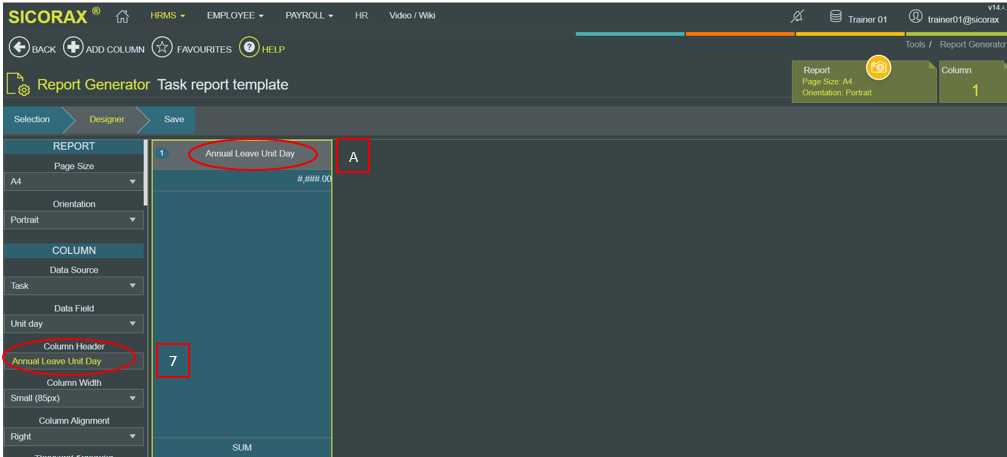Viewport: 1007px width, 457px height.
Task: Click the Add Column plus icon
Action: tap(73, 48)
